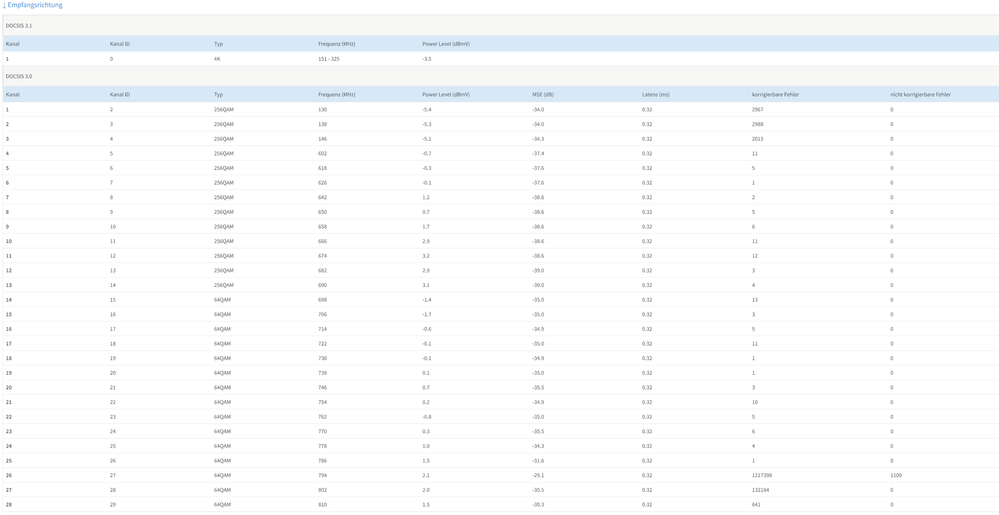Select the 778 frequency cell
Screen dimensions: 999x515
(322, 447)
